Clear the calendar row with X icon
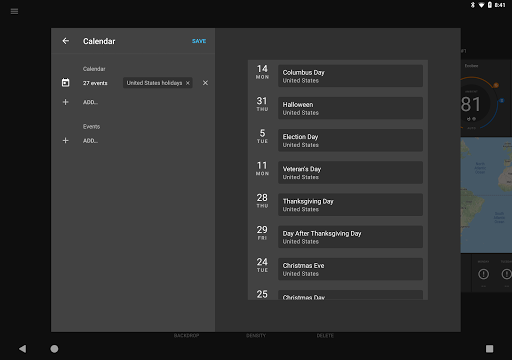The image size is (512, 360). pos(205,83)
